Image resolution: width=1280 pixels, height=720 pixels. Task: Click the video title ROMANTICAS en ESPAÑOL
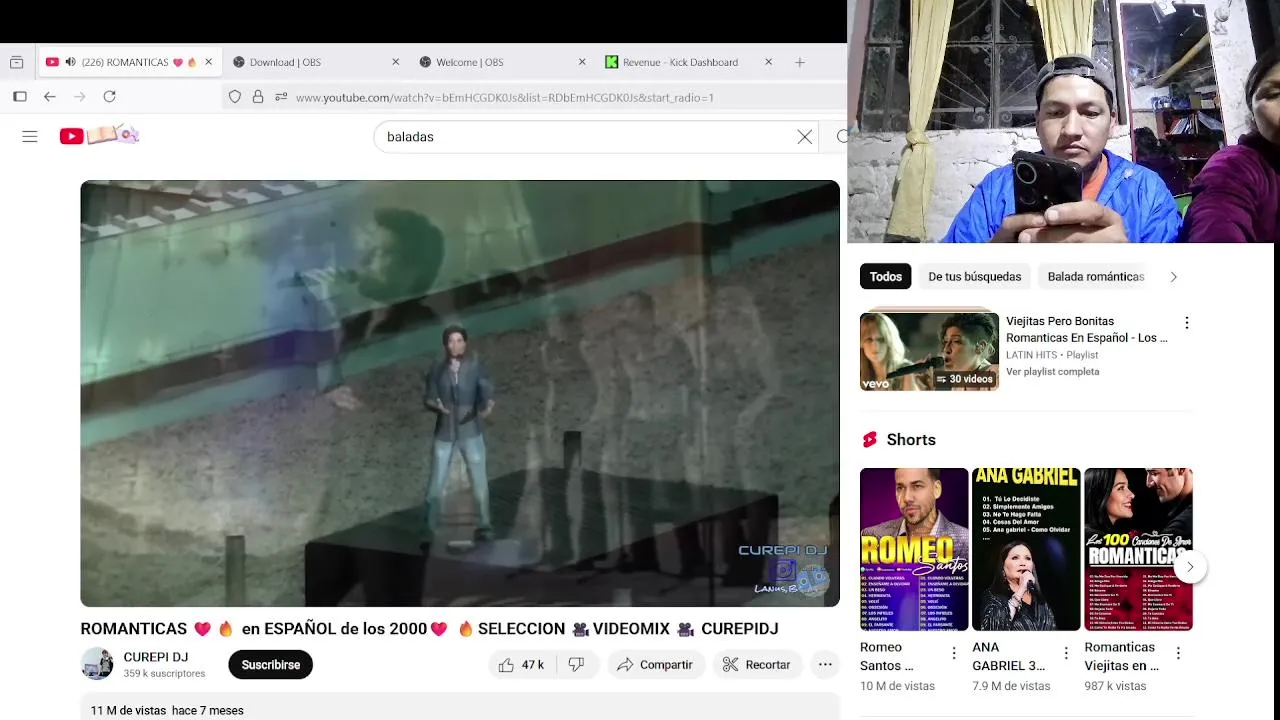point(429,629)
